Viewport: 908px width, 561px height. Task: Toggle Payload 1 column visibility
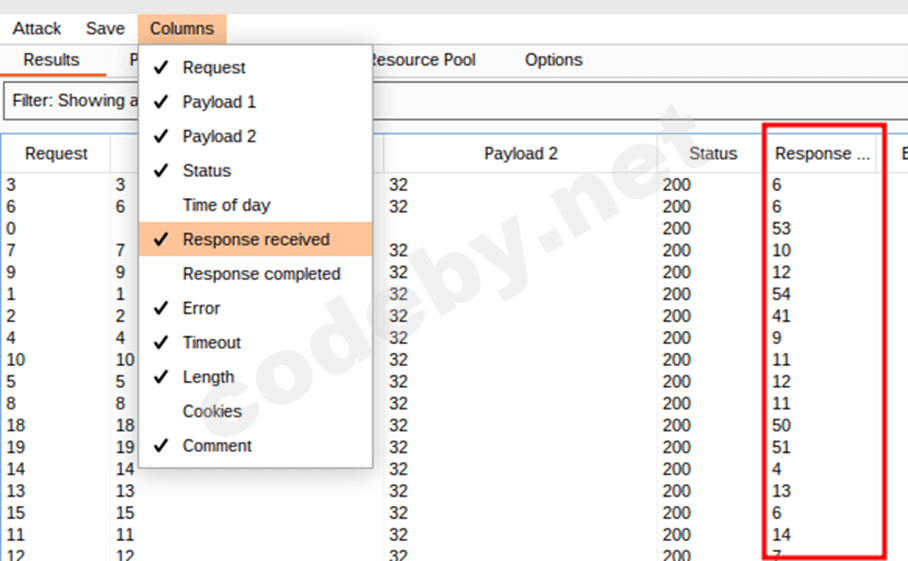pyautogui.click(x=218, y=102)
